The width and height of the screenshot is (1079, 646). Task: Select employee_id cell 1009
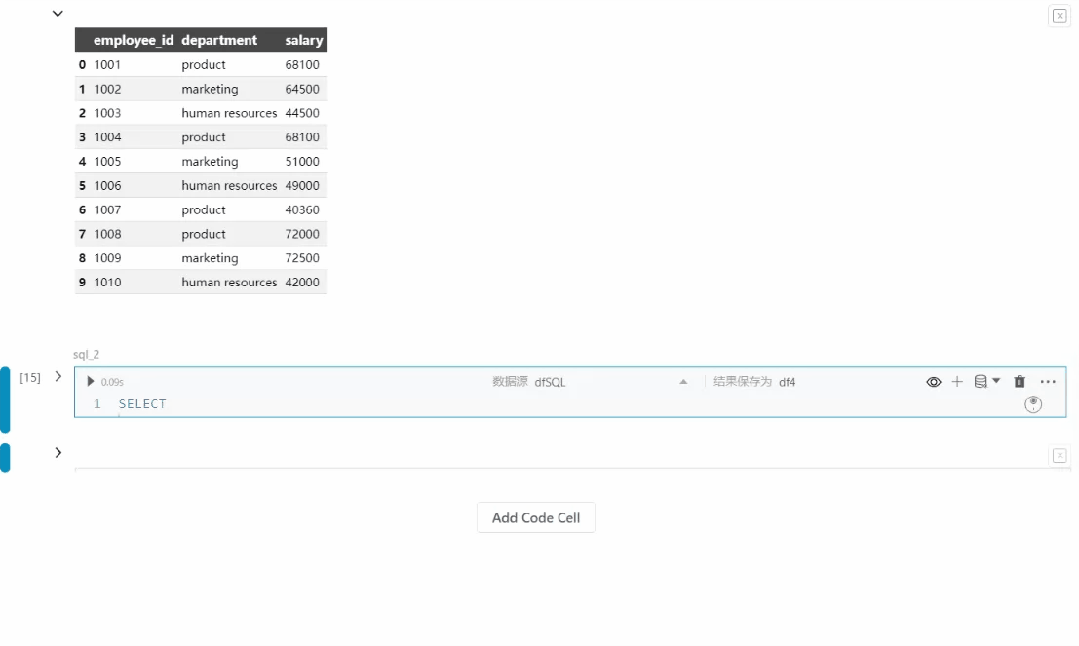pos(107,258)
